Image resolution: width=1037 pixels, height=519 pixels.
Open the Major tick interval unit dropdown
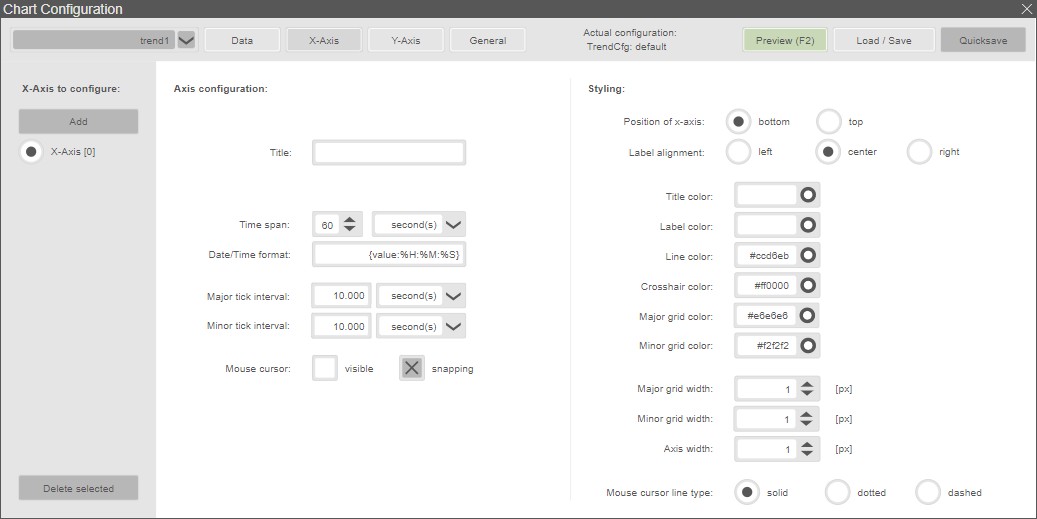coord(453,296)
